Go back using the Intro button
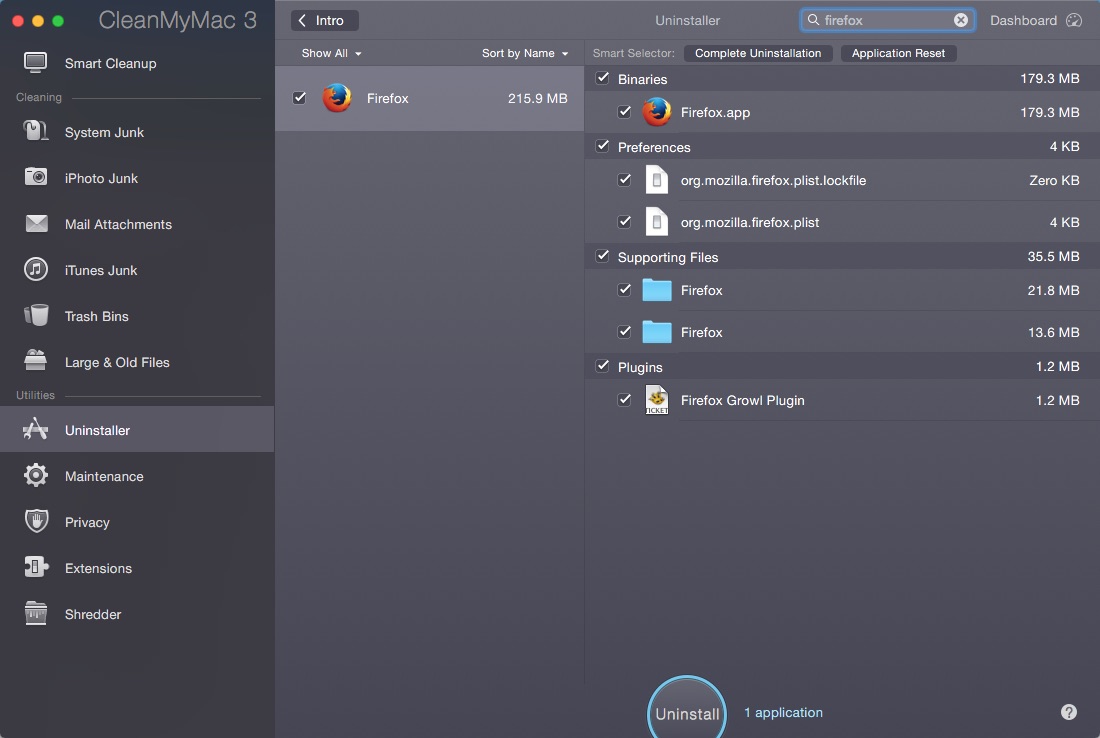This screenshot has width=1100, height=738. [x=324, y=20]
